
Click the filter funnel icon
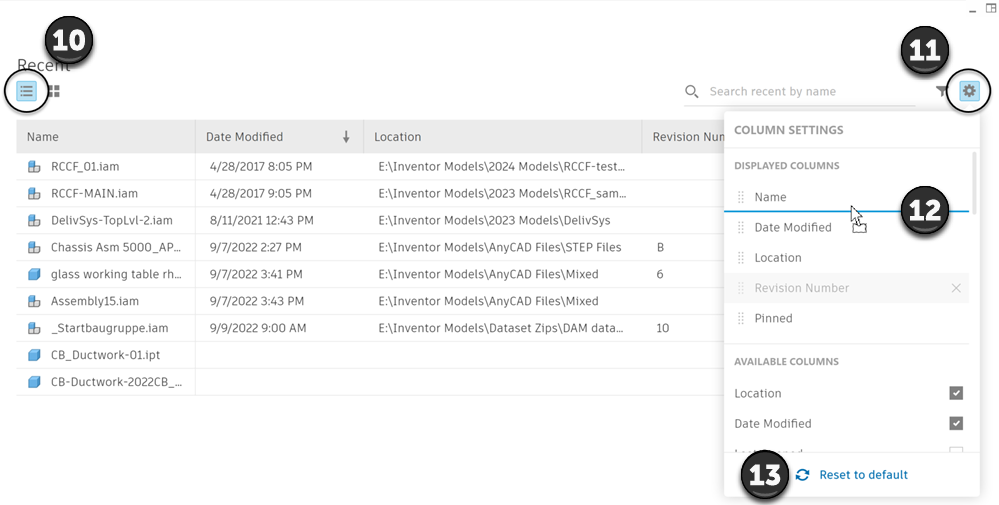941,91
